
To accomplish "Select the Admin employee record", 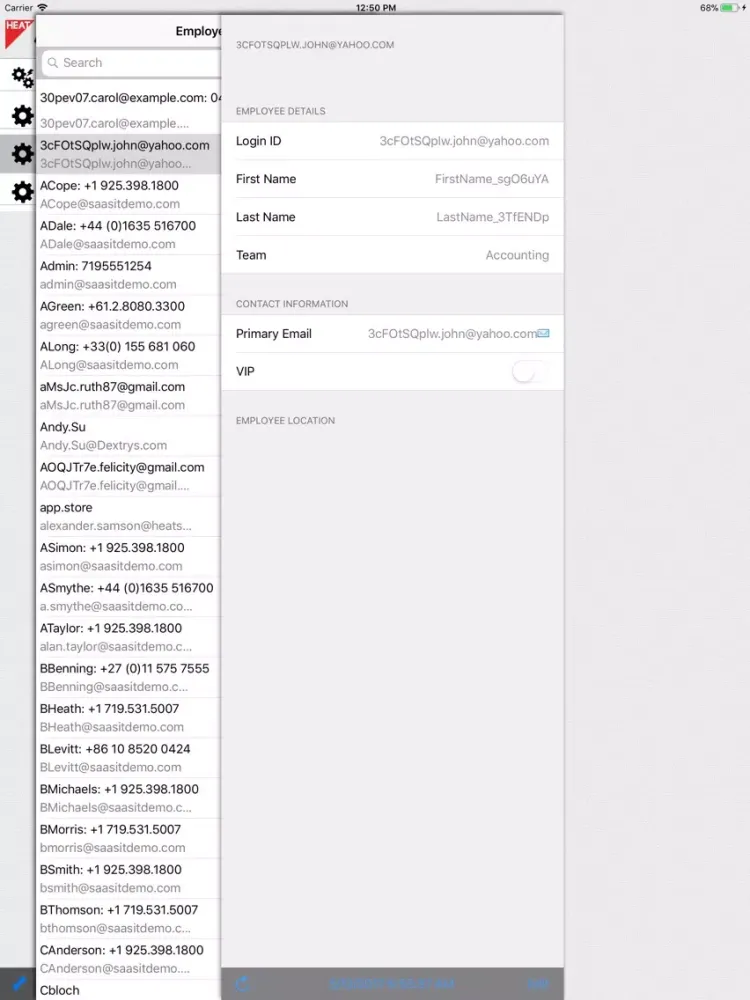I will point(127,275).
